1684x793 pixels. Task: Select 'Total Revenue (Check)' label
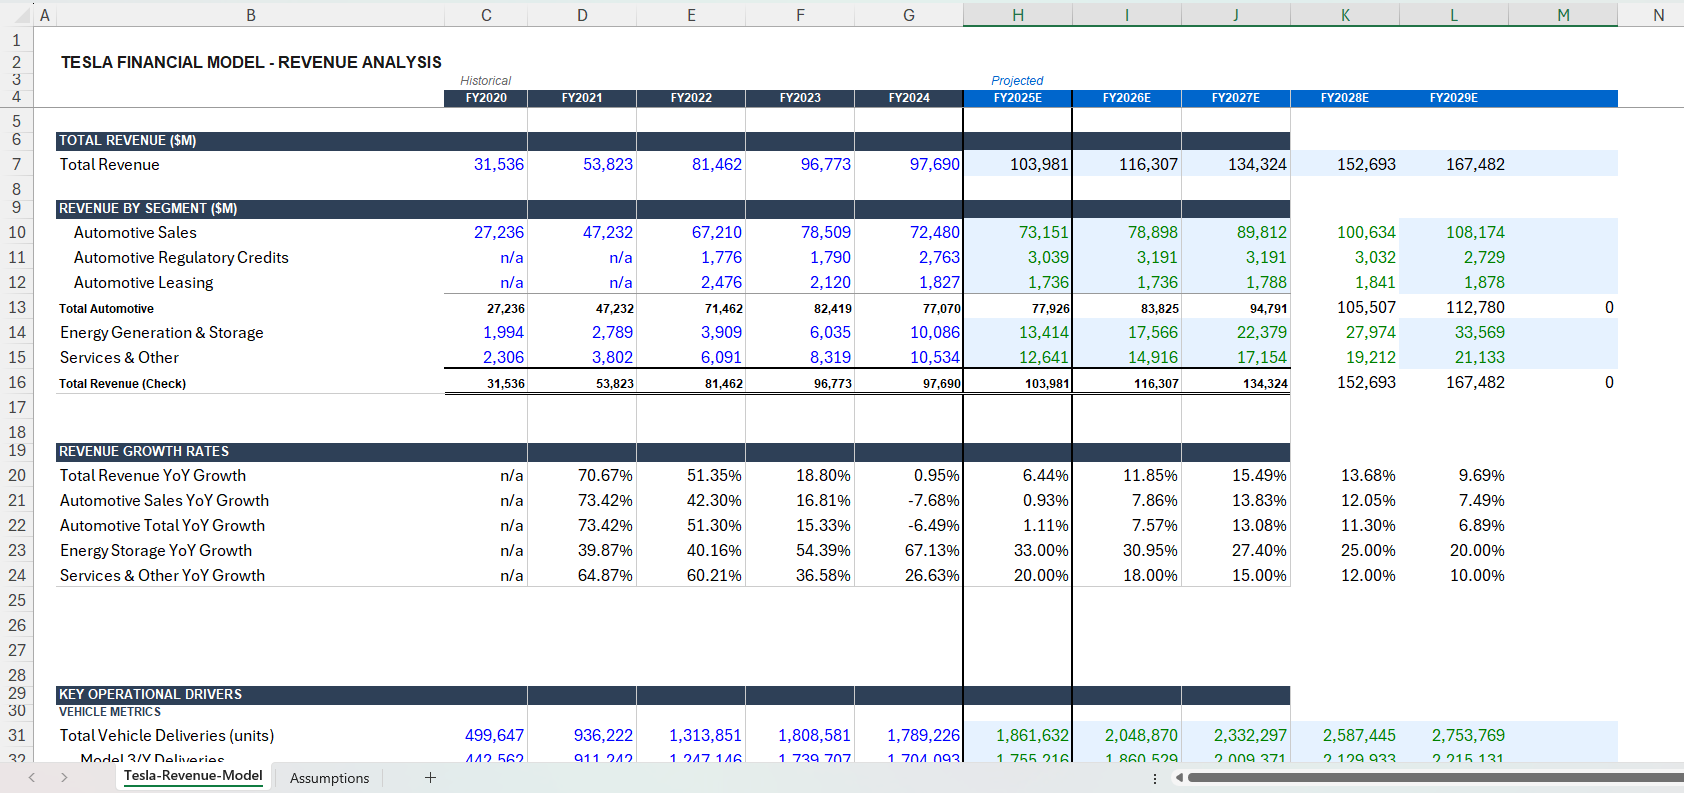click(122, 384)
